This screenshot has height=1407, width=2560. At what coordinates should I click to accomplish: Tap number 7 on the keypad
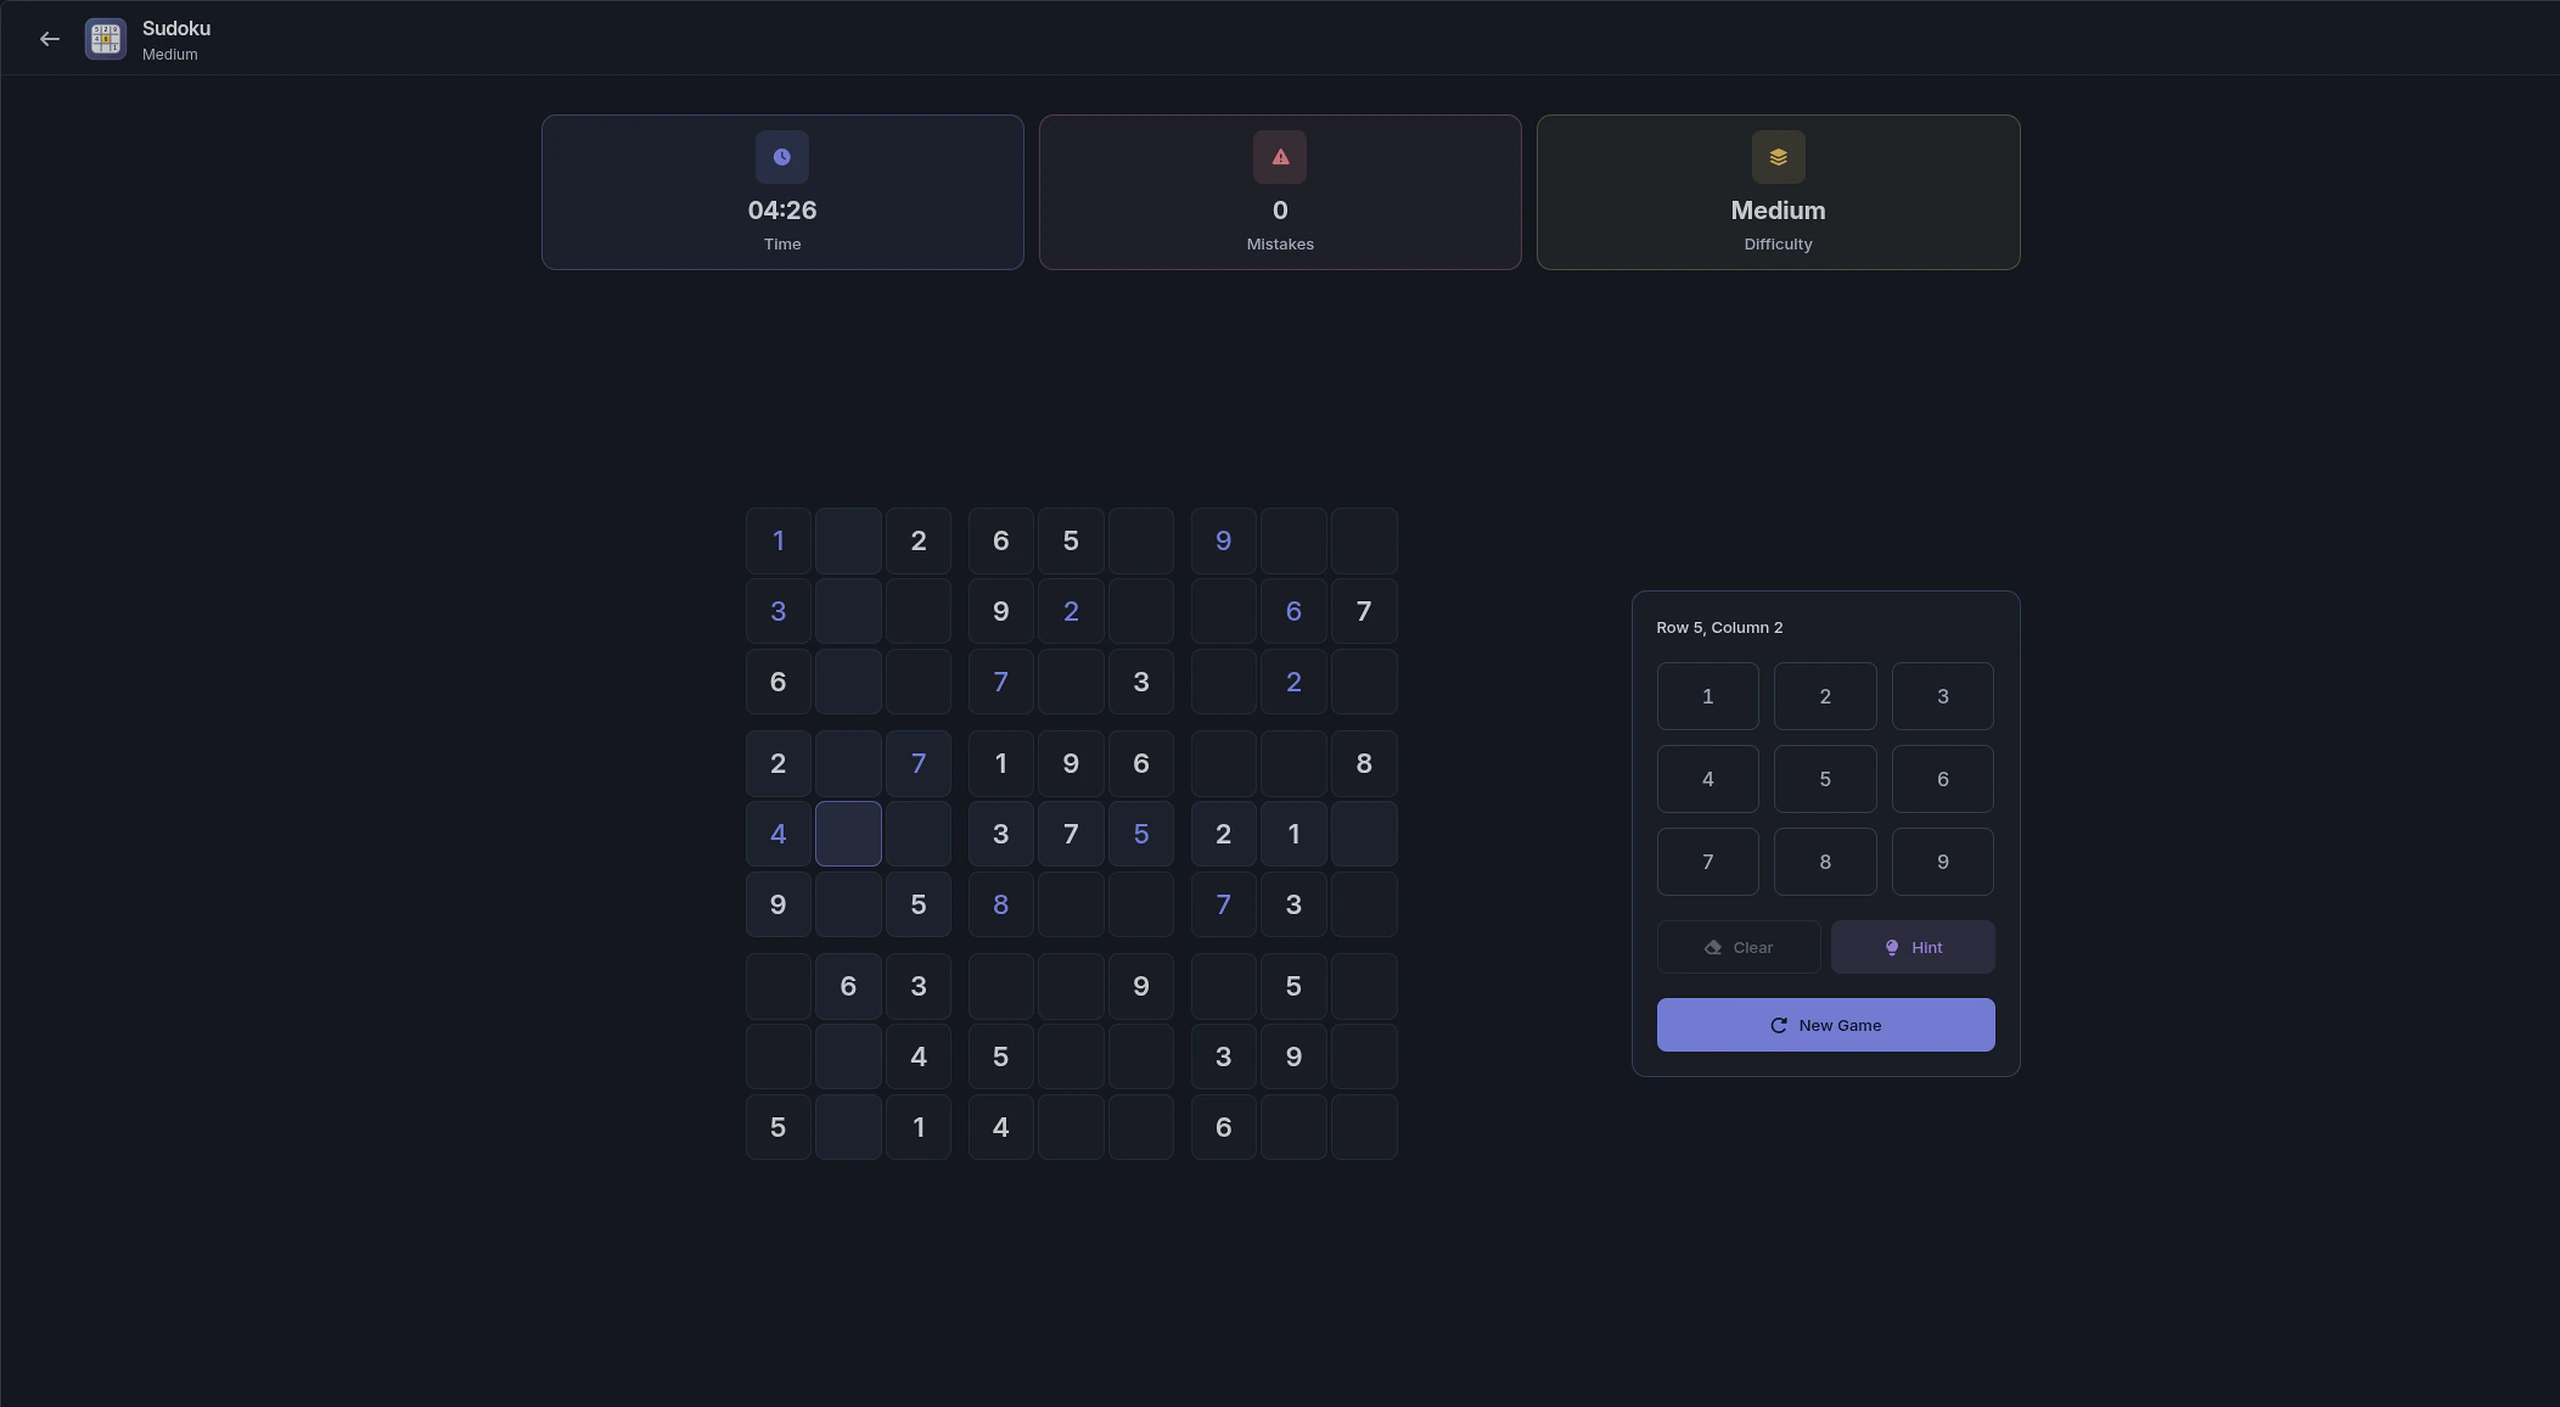click(x=1708, y=862)
